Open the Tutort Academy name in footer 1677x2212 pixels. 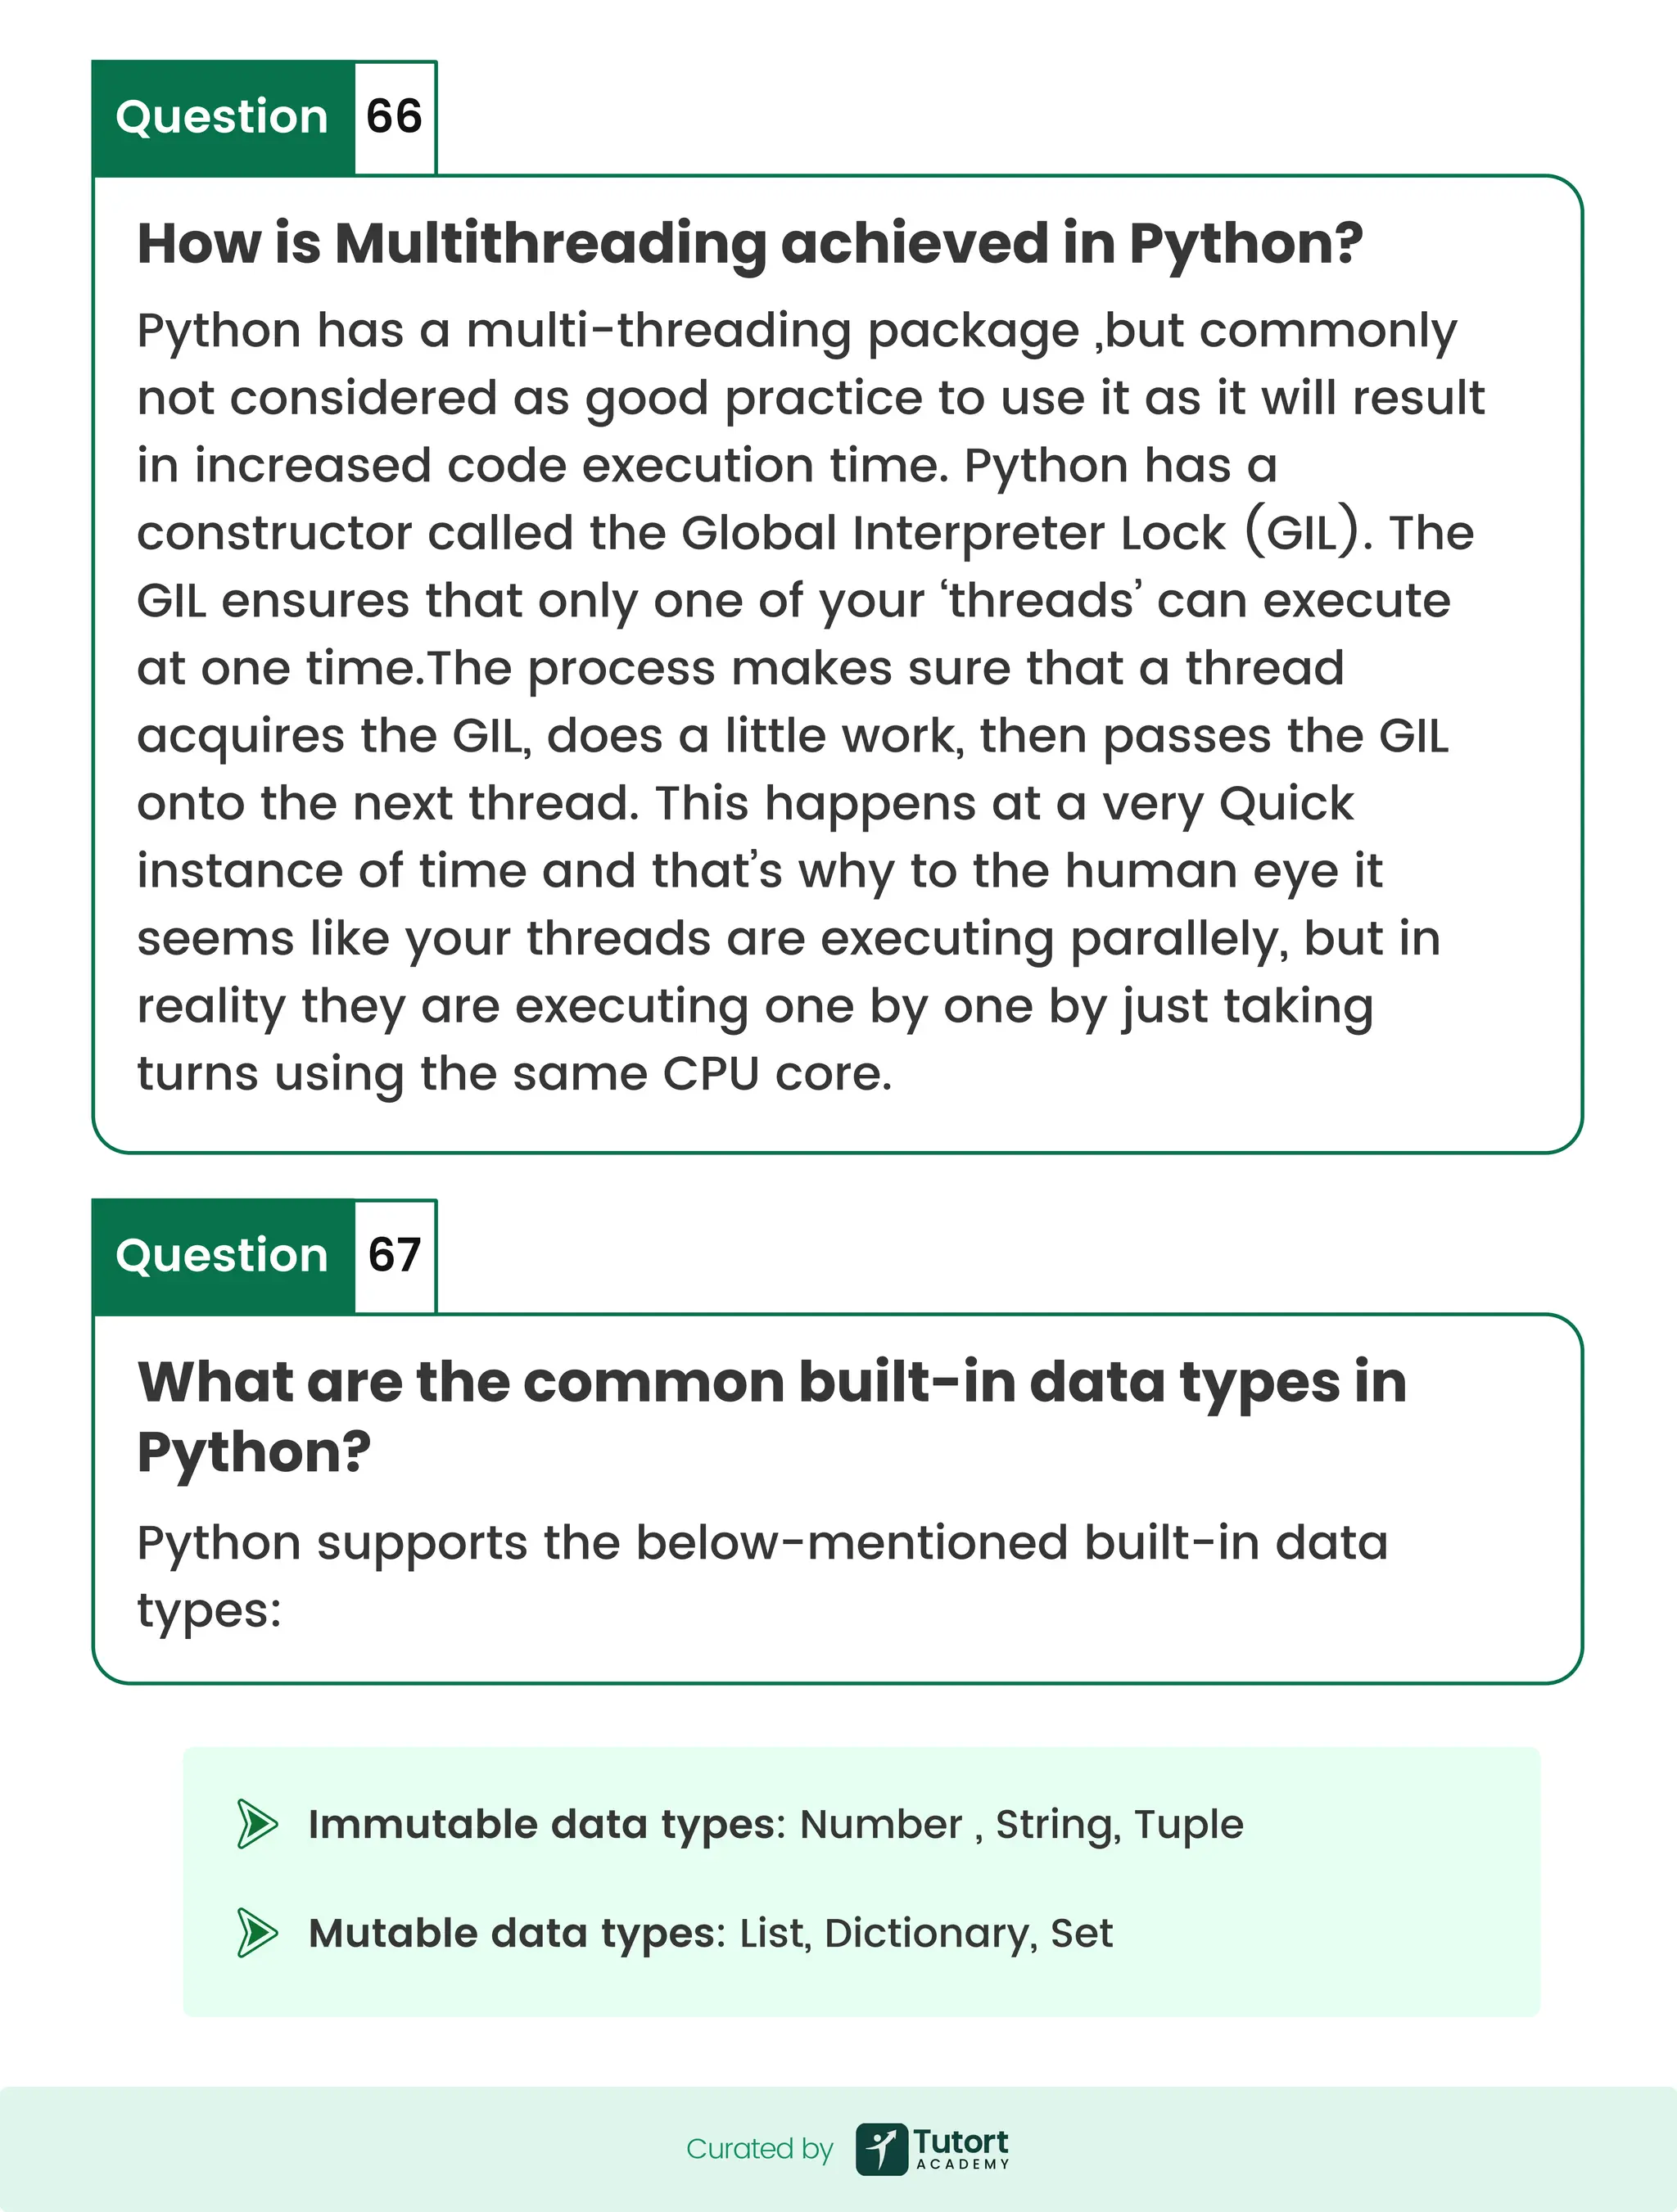pos(961,2149)
